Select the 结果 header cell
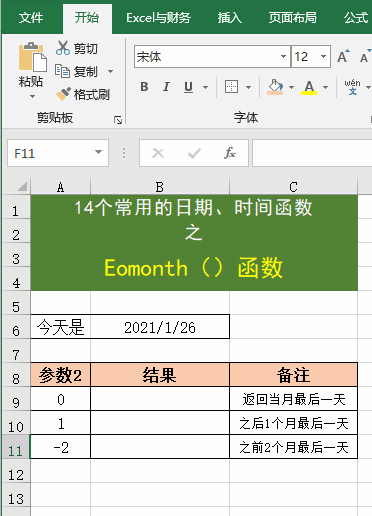The width and height of the screenshot is (372, 516). click(160, 375)
